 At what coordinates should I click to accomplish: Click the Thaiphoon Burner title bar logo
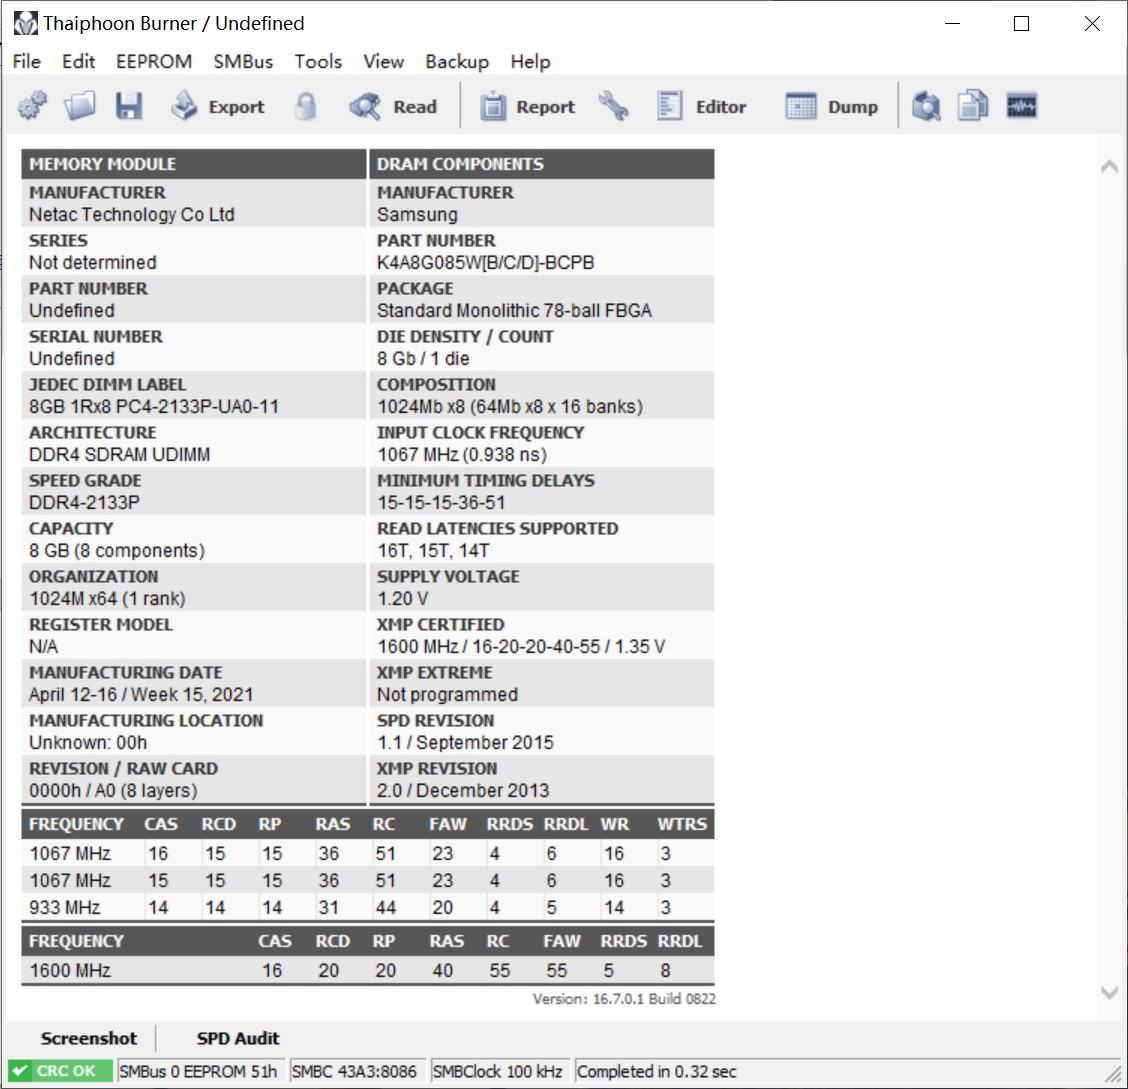pyautogui.click(x=26, y=23)
